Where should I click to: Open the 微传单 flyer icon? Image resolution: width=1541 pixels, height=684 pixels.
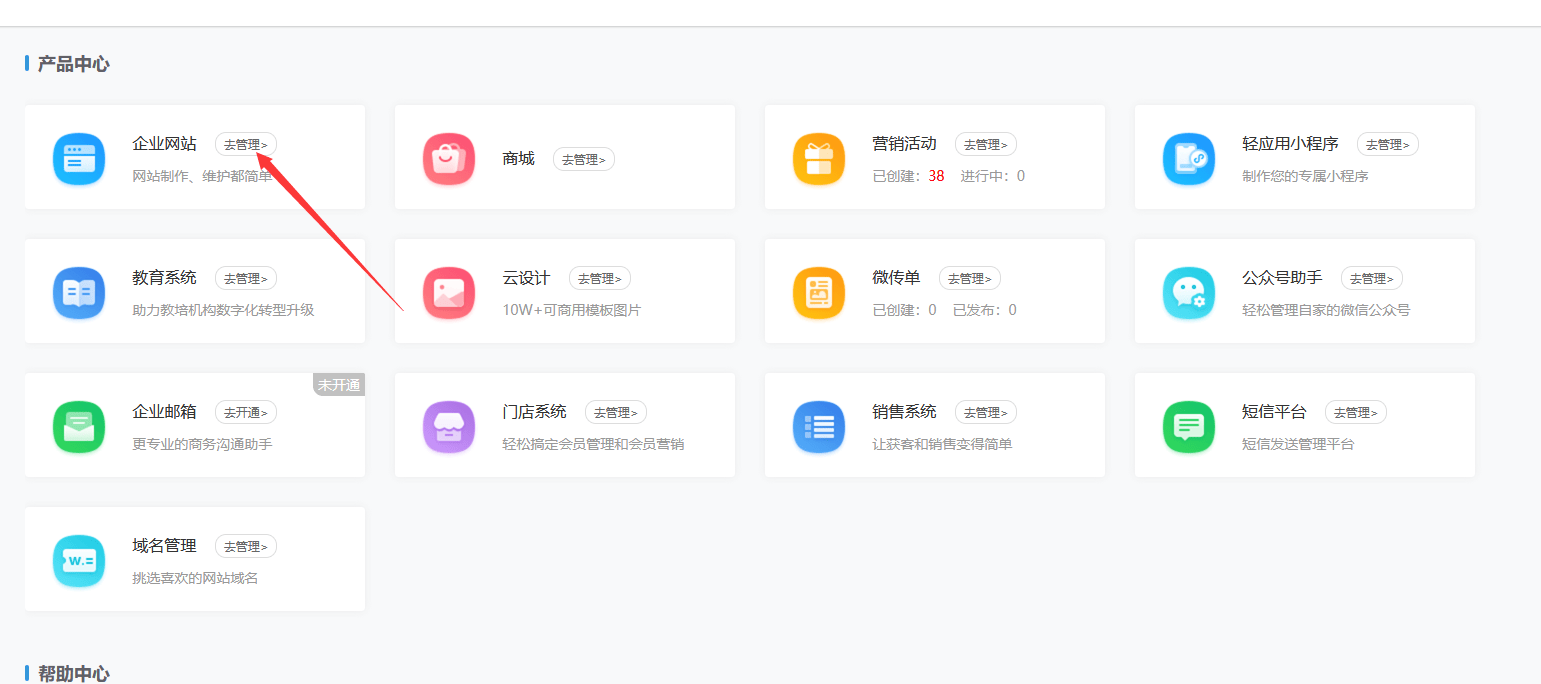click(x=819, y=292)
